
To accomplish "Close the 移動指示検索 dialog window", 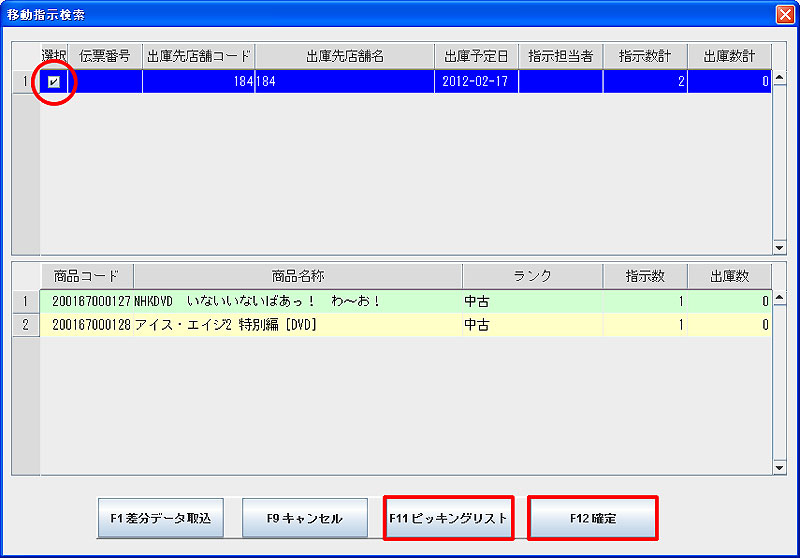I will (x=784, y=14).
